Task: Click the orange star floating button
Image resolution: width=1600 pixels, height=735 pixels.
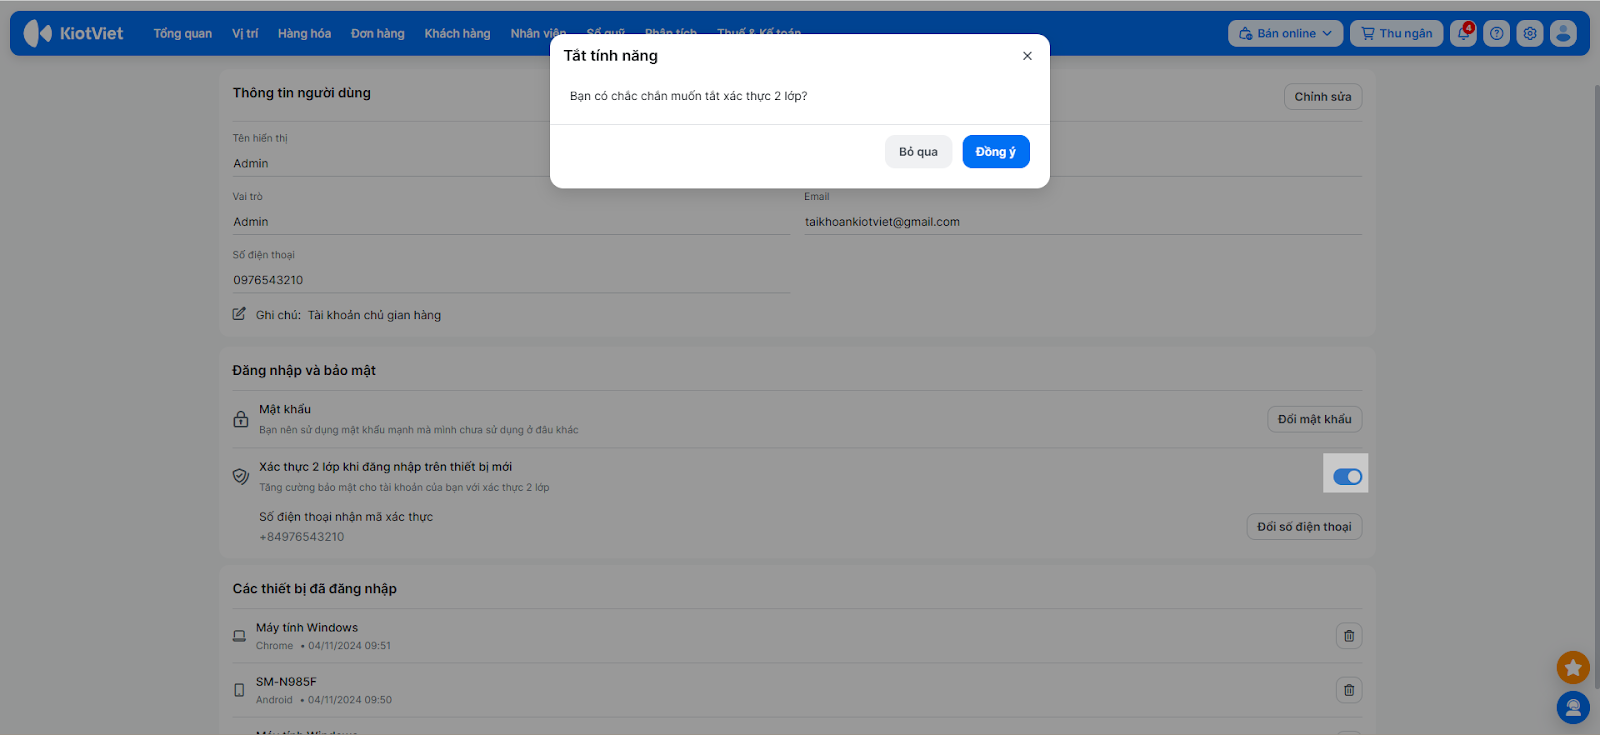Action: (x=1573, y=667)
